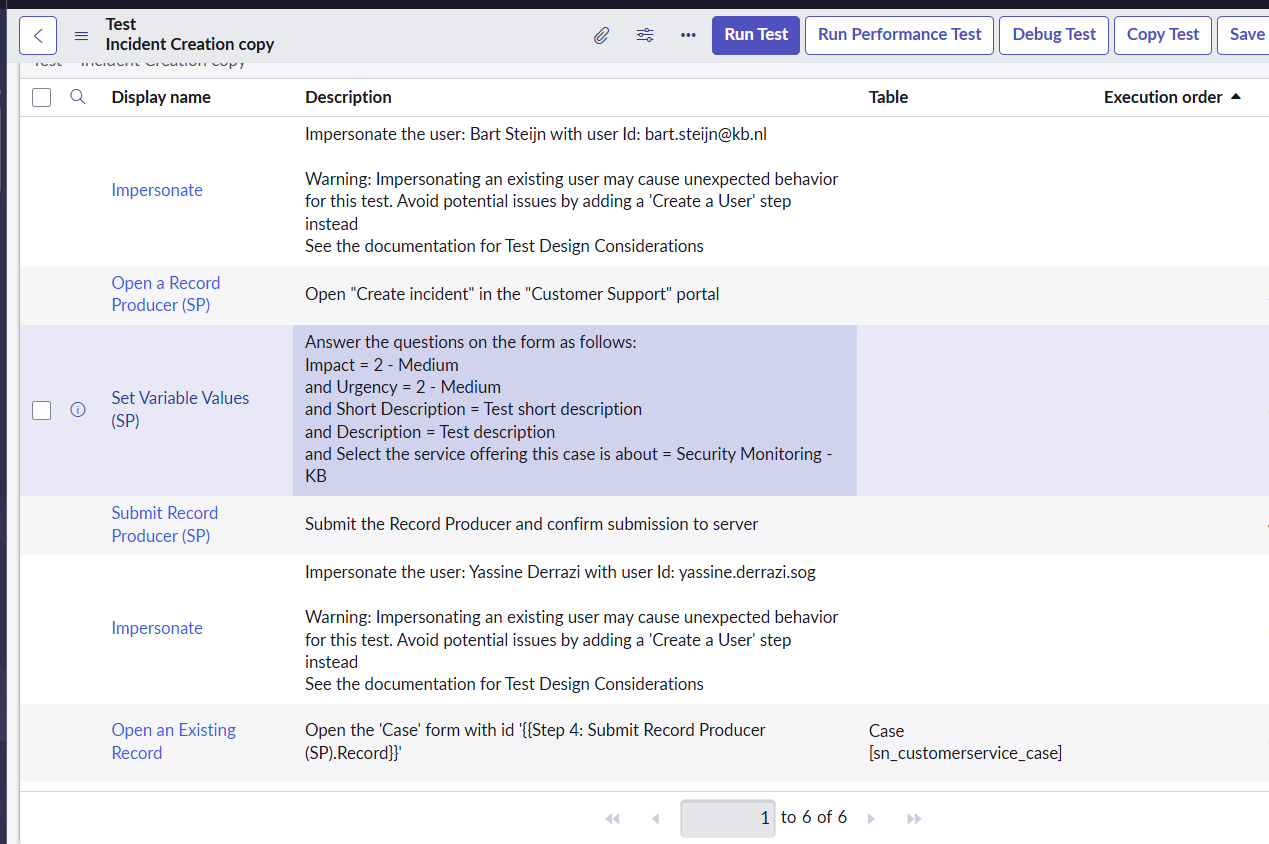Screen dimensions: 1269x844
Task: Sort by Execution order column
Action: [x=1163, y=97]
